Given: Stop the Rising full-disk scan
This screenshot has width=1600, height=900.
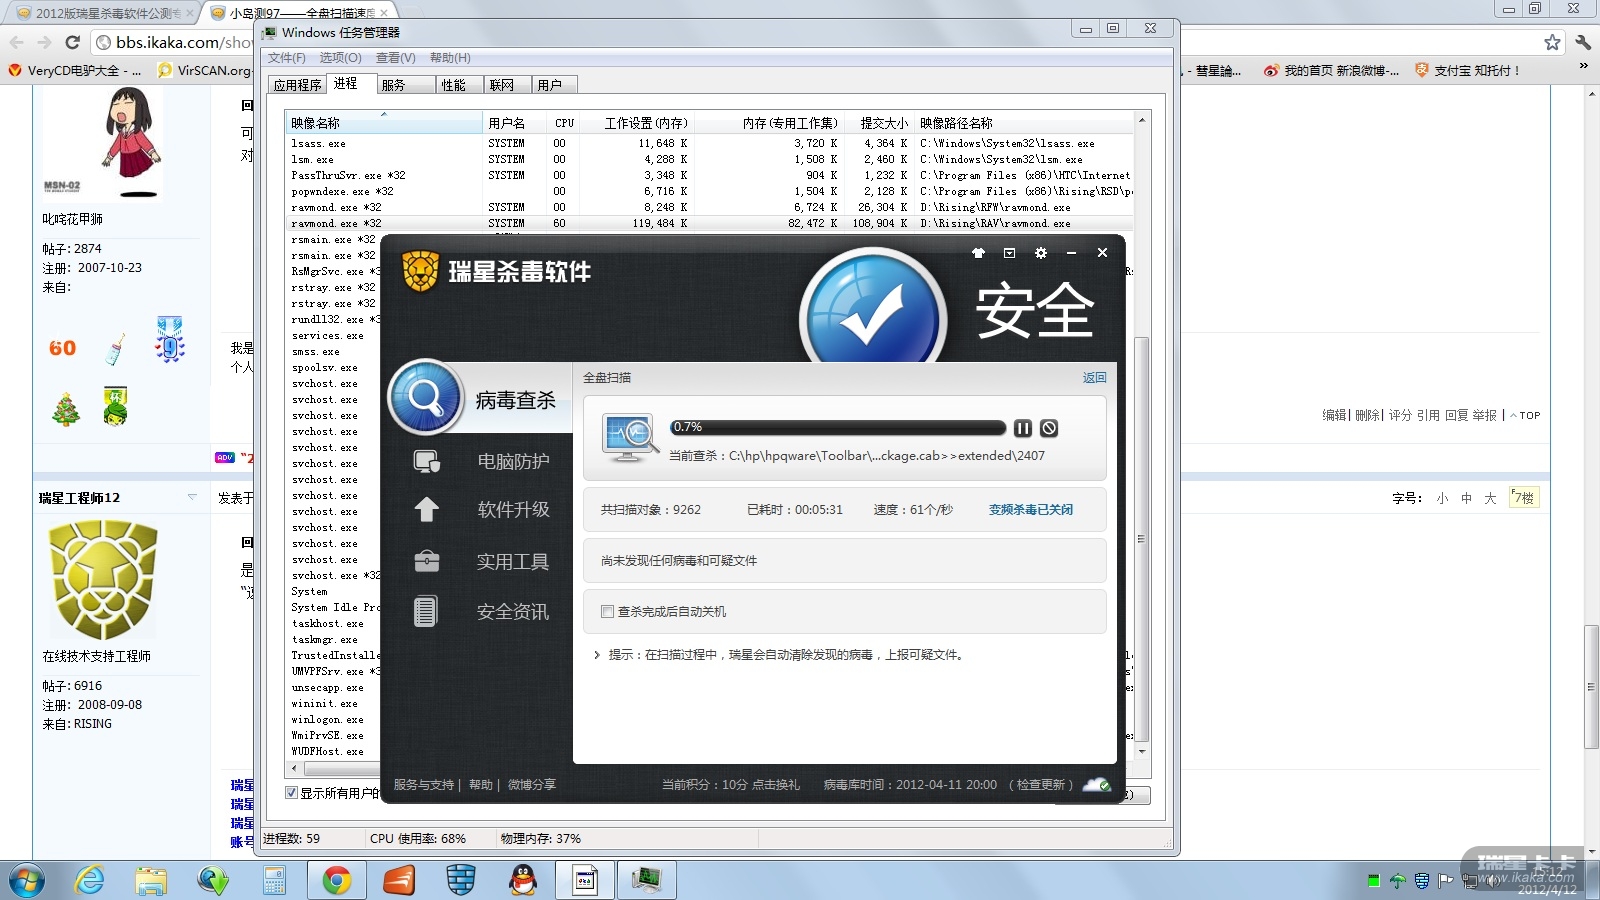Looking at the screenshot, I should [x=1049, y=428].
